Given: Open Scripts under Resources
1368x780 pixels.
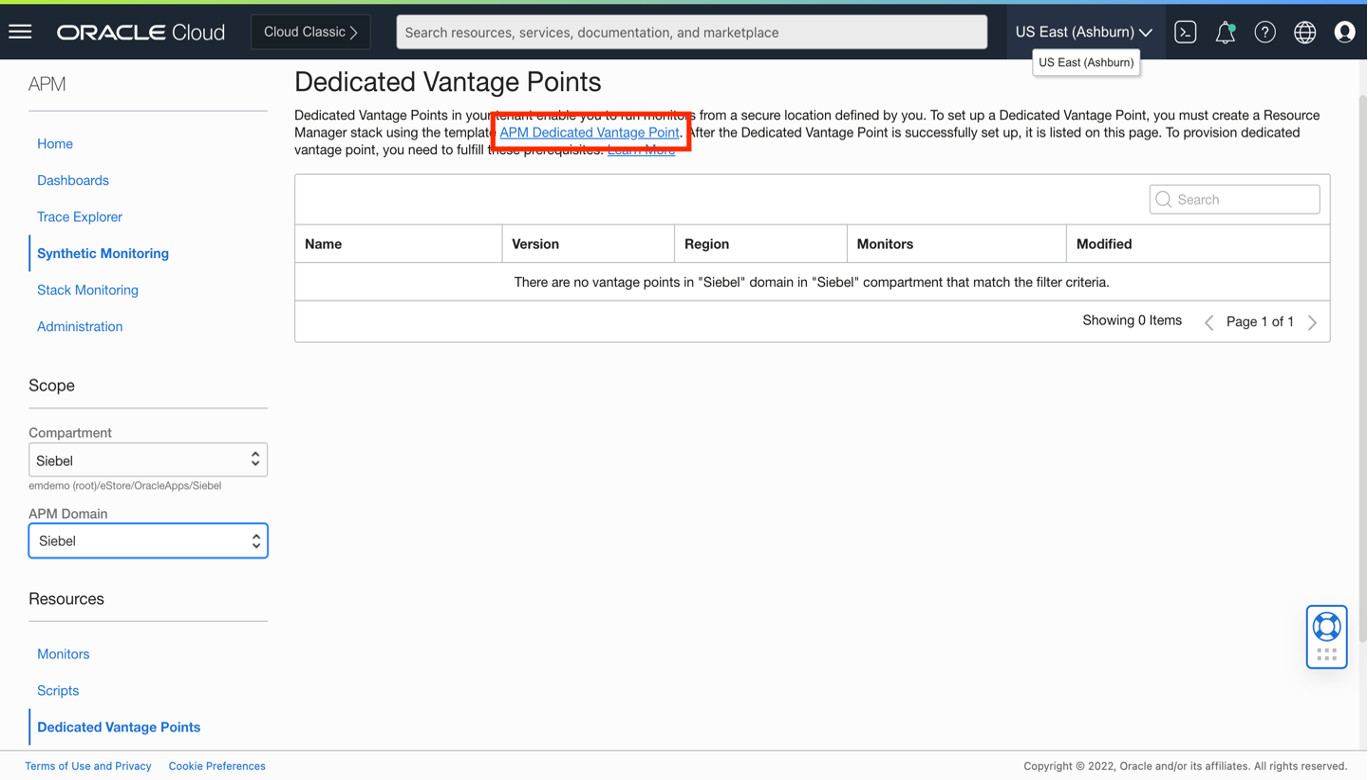Looking at the screenshot, I should coord(58,691).
